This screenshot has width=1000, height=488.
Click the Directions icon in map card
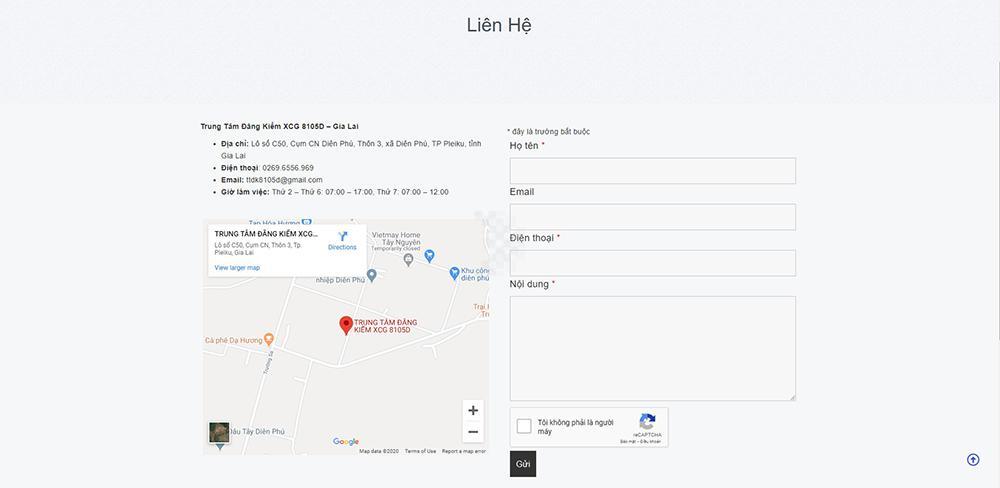click(342, 236)
